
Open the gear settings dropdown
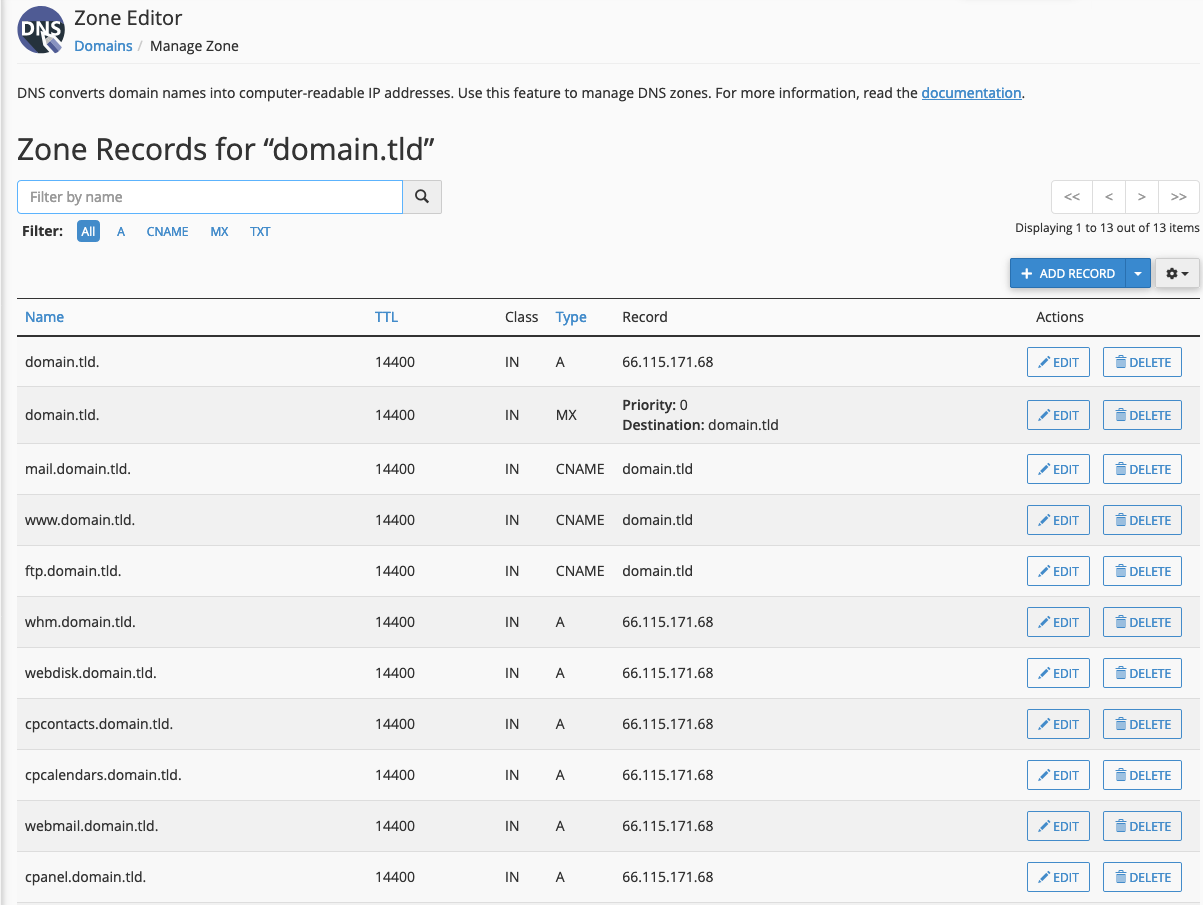pos(1177,273)
